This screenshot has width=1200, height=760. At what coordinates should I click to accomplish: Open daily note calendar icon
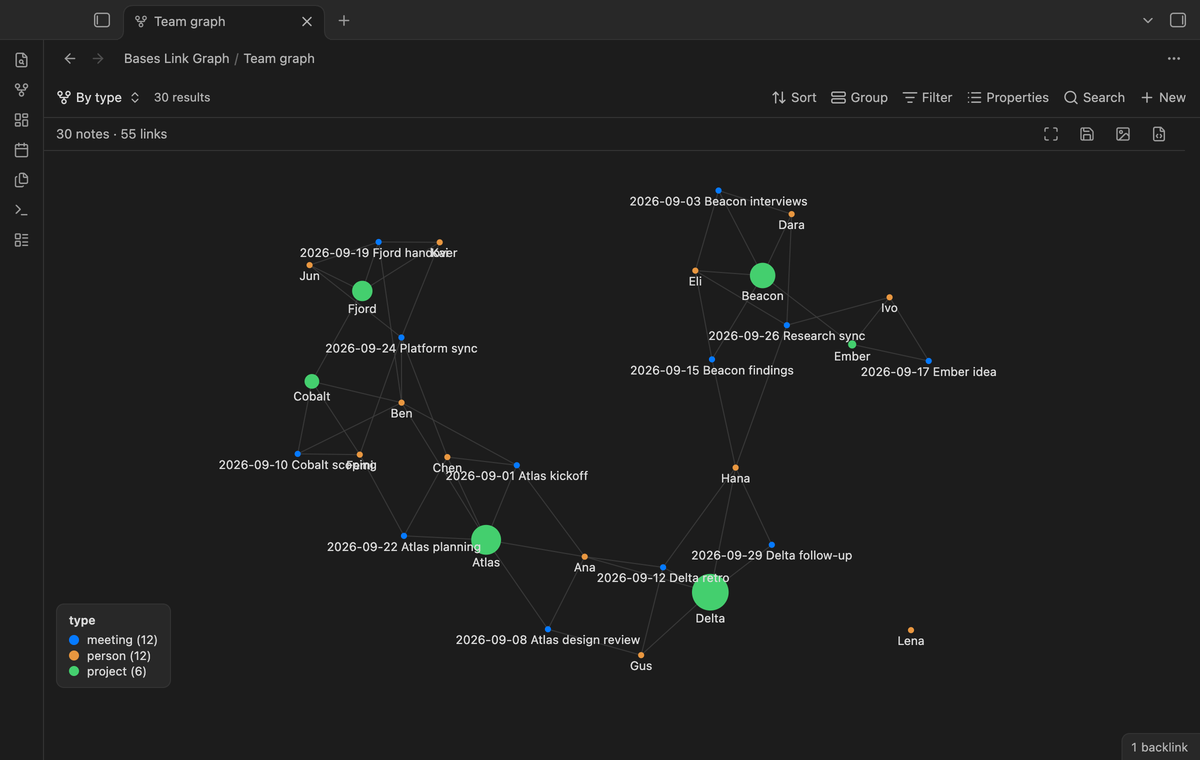21,150
